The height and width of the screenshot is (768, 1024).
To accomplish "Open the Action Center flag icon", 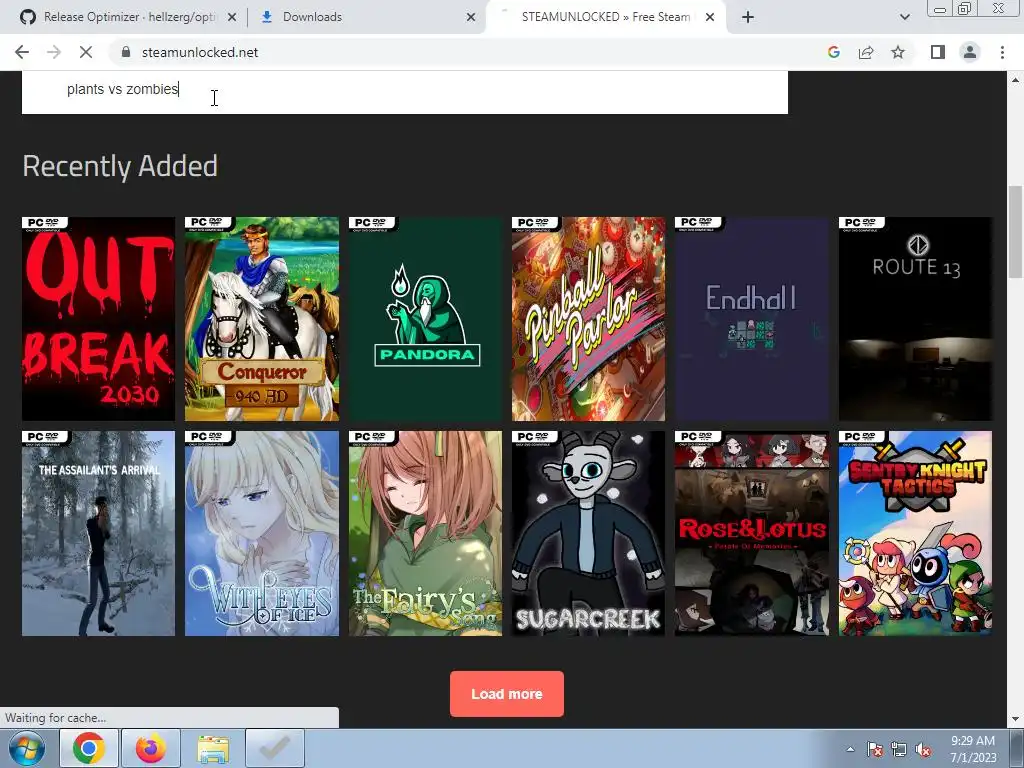I will [x=875, y=749].
